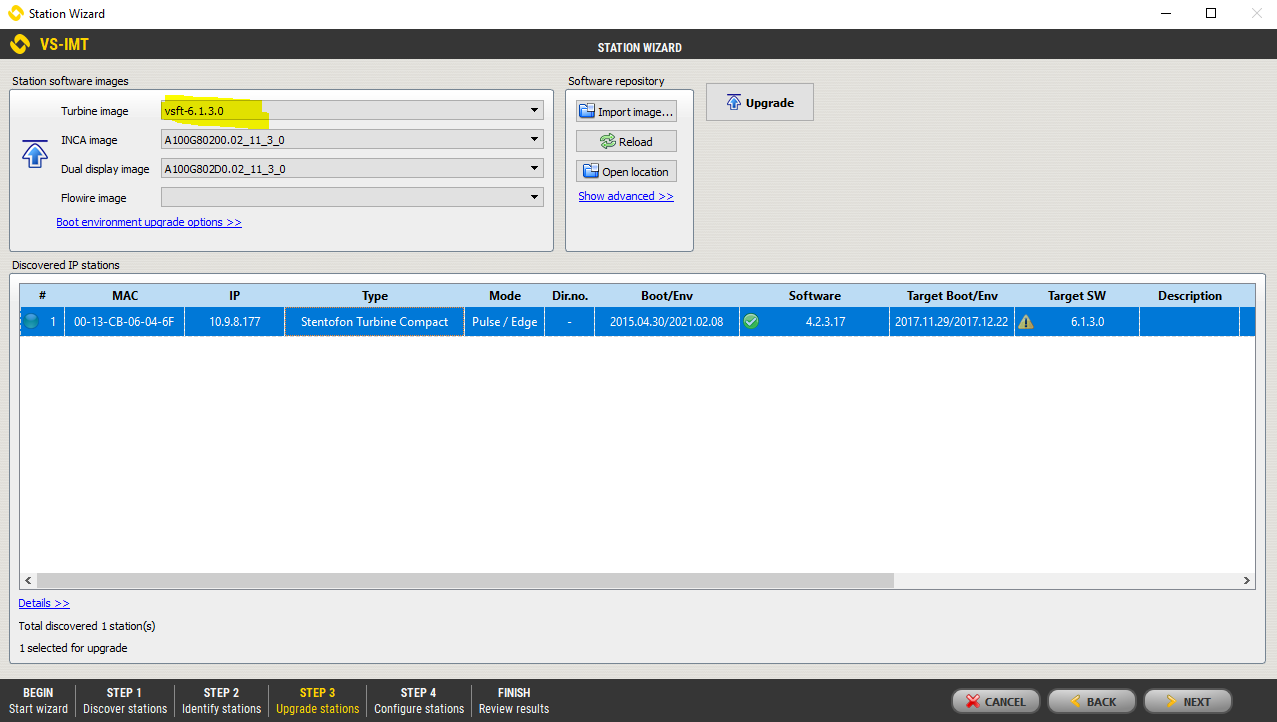This screenshot has width=1277, height=722.
Task: Go to BEGIN Start wizard step
Action: [x=38, y=700]
